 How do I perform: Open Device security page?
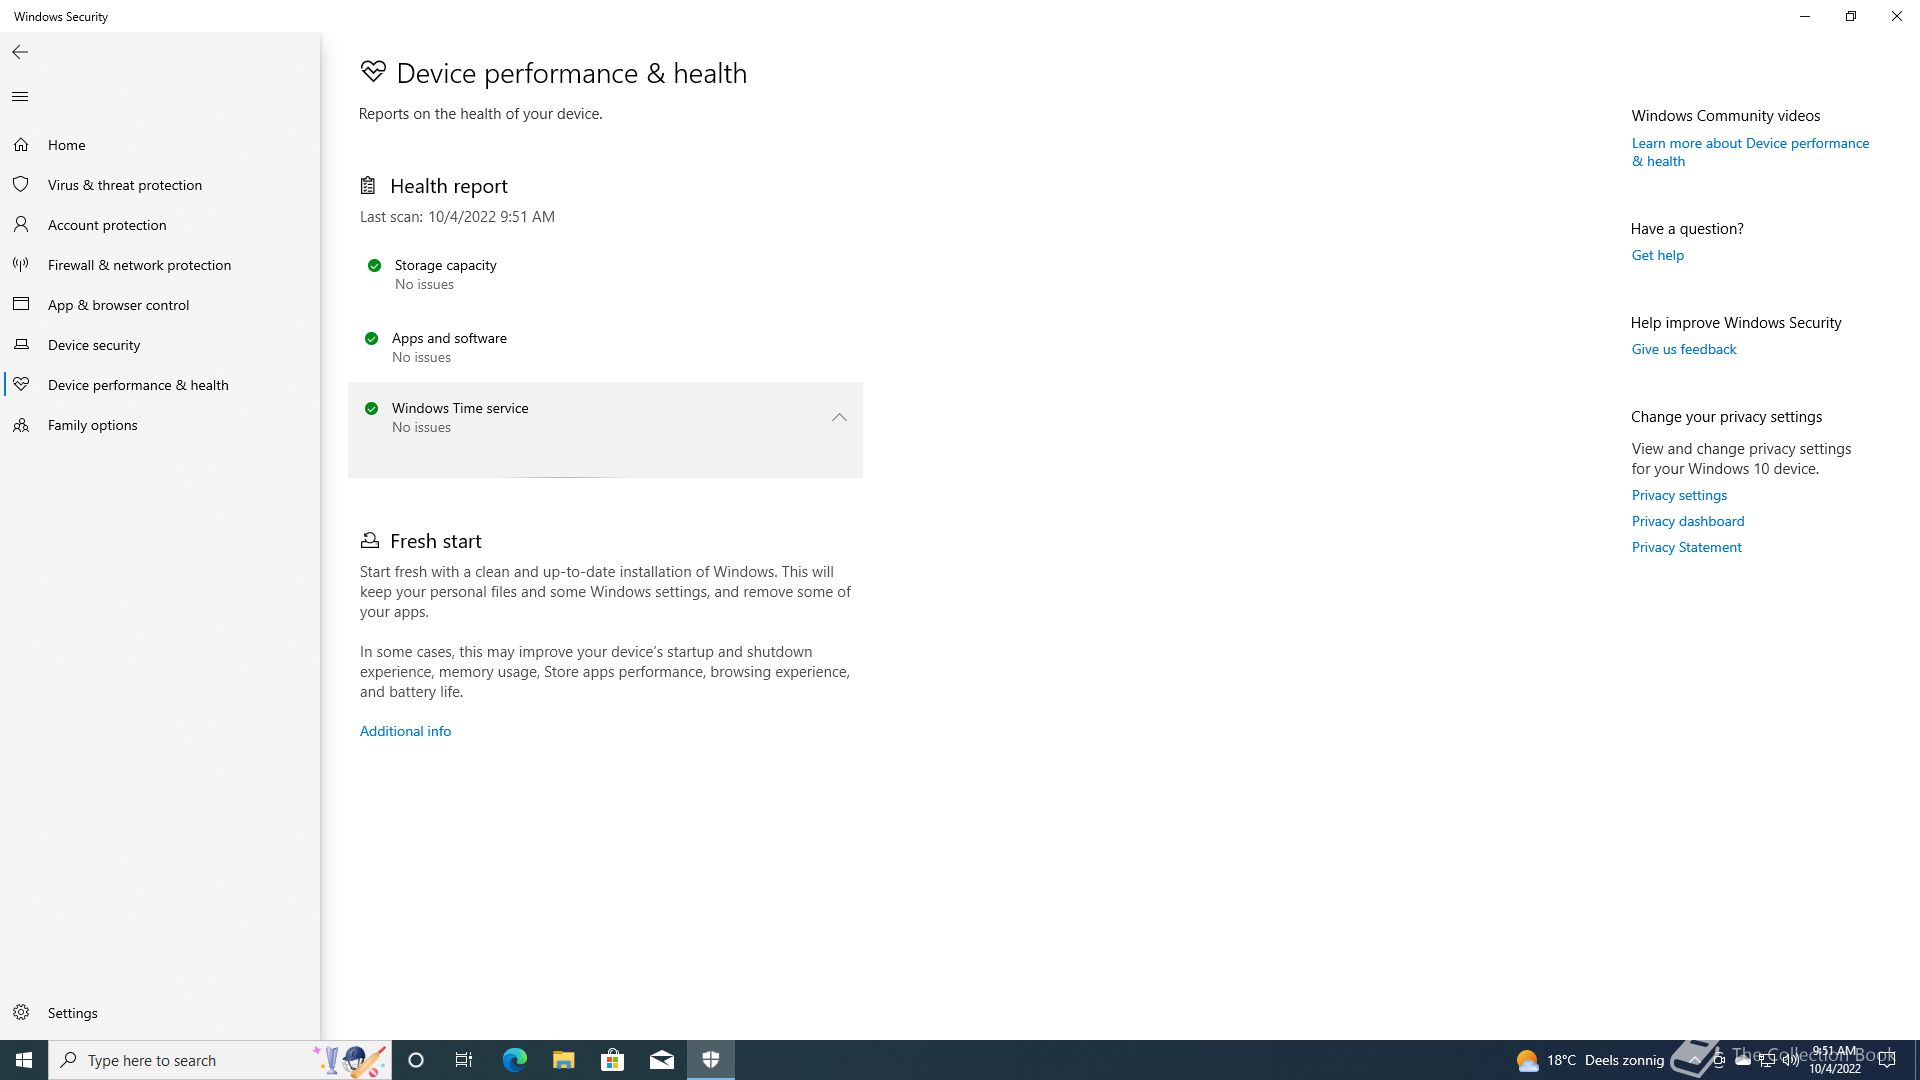tap(160, 345)
